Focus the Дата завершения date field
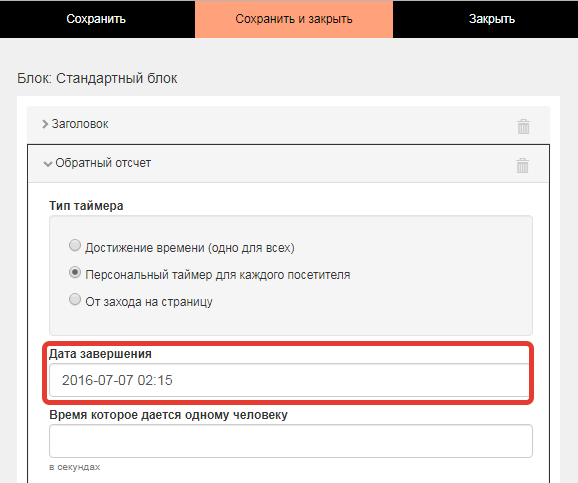578x483 pixels. click(290, 380)
